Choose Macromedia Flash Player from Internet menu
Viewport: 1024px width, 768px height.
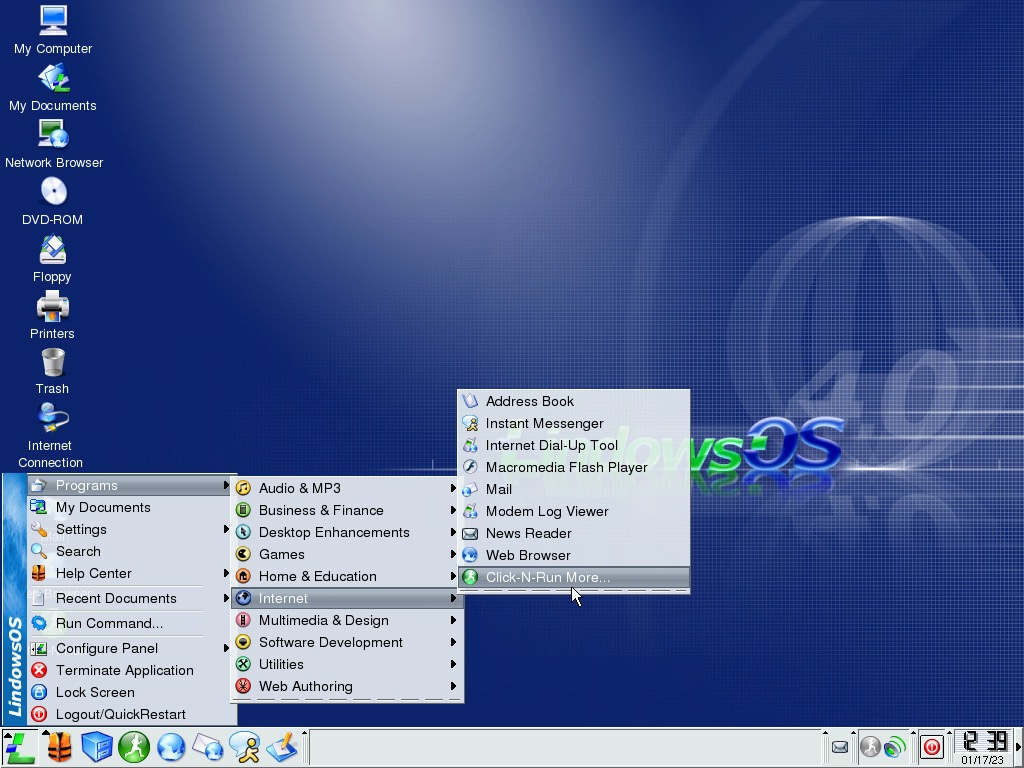tap(566, 467)
